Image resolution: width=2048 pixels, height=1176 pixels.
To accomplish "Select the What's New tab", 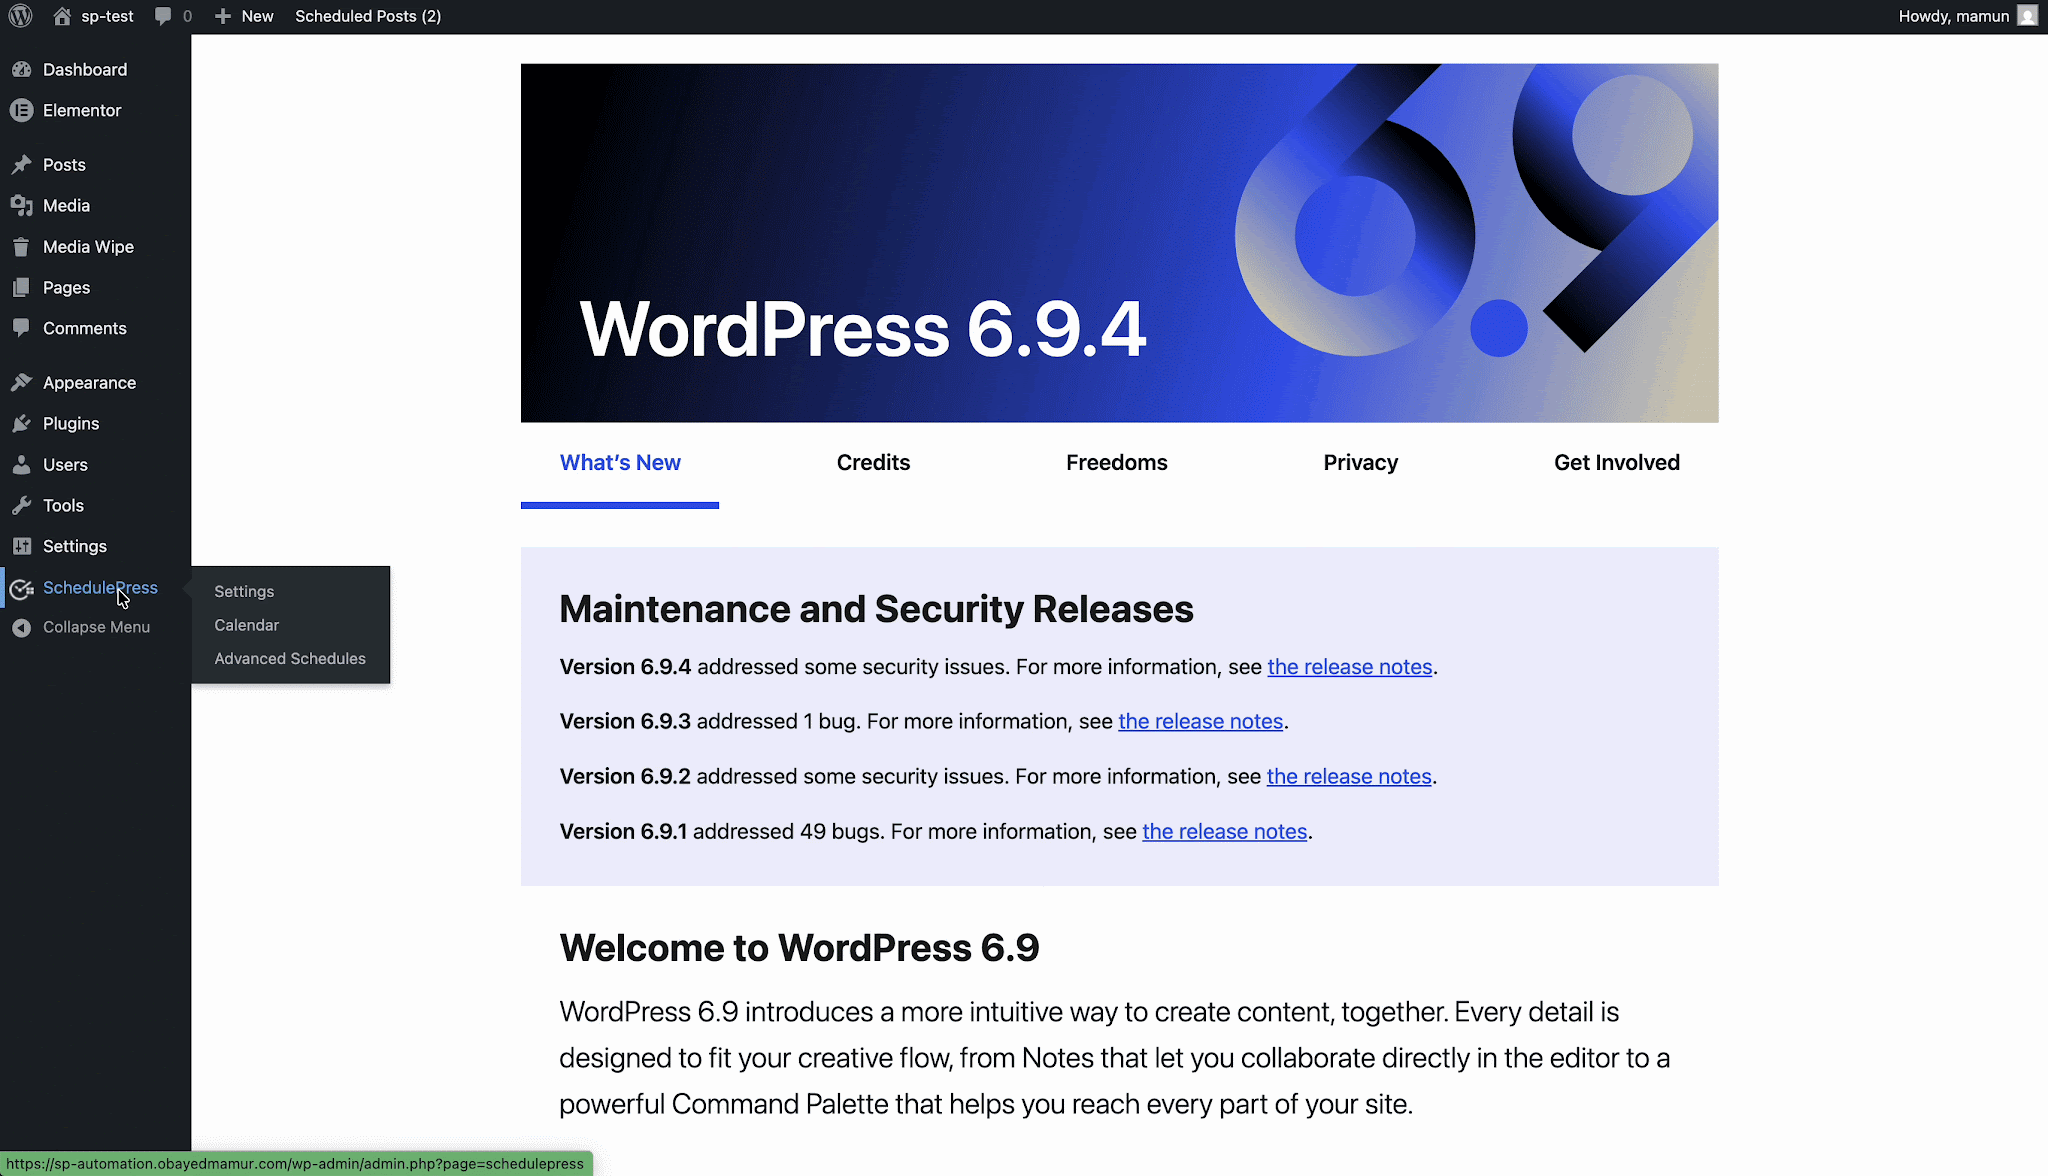I will [x=620, y=462].
